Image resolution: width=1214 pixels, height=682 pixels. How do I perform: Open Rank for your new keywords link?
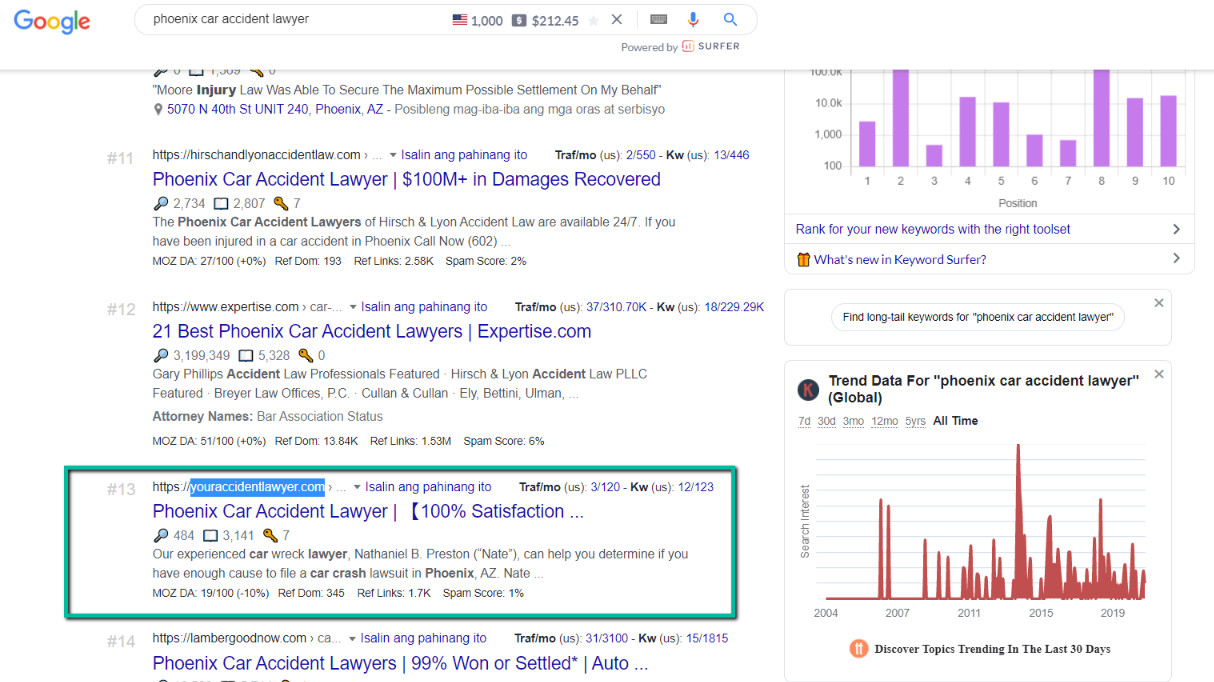click(932, 229)
